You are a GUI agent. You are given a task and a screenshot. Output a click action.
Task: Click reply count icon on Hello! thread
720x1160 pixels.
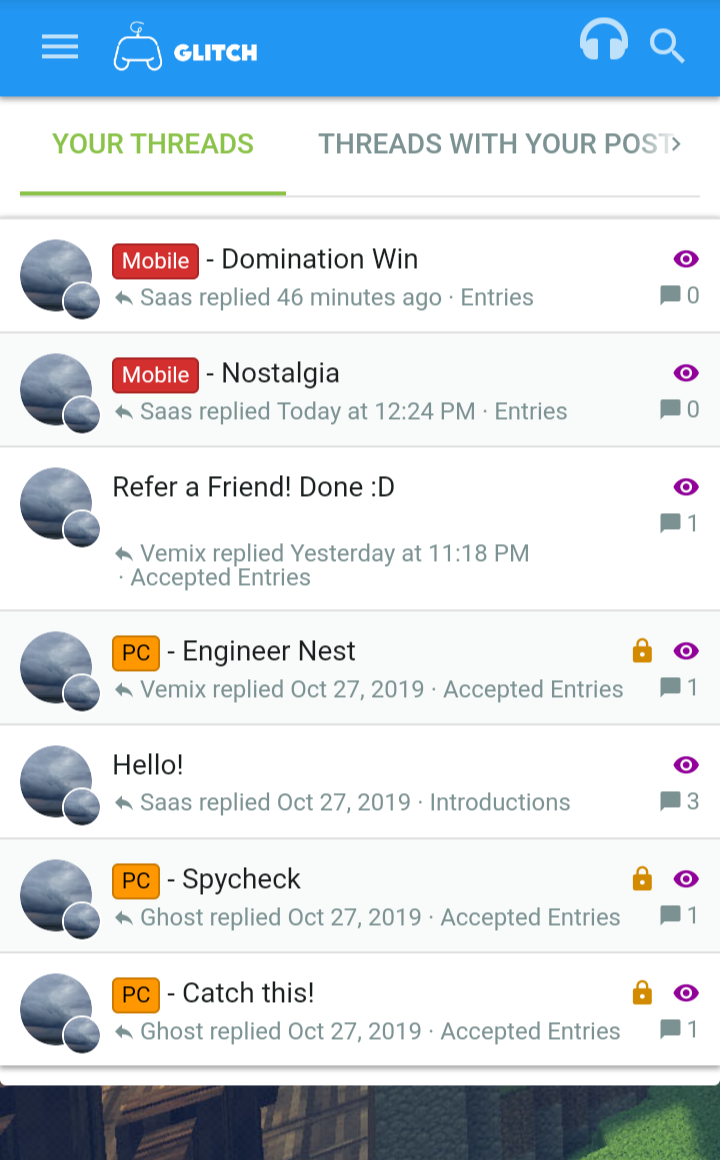671,801
